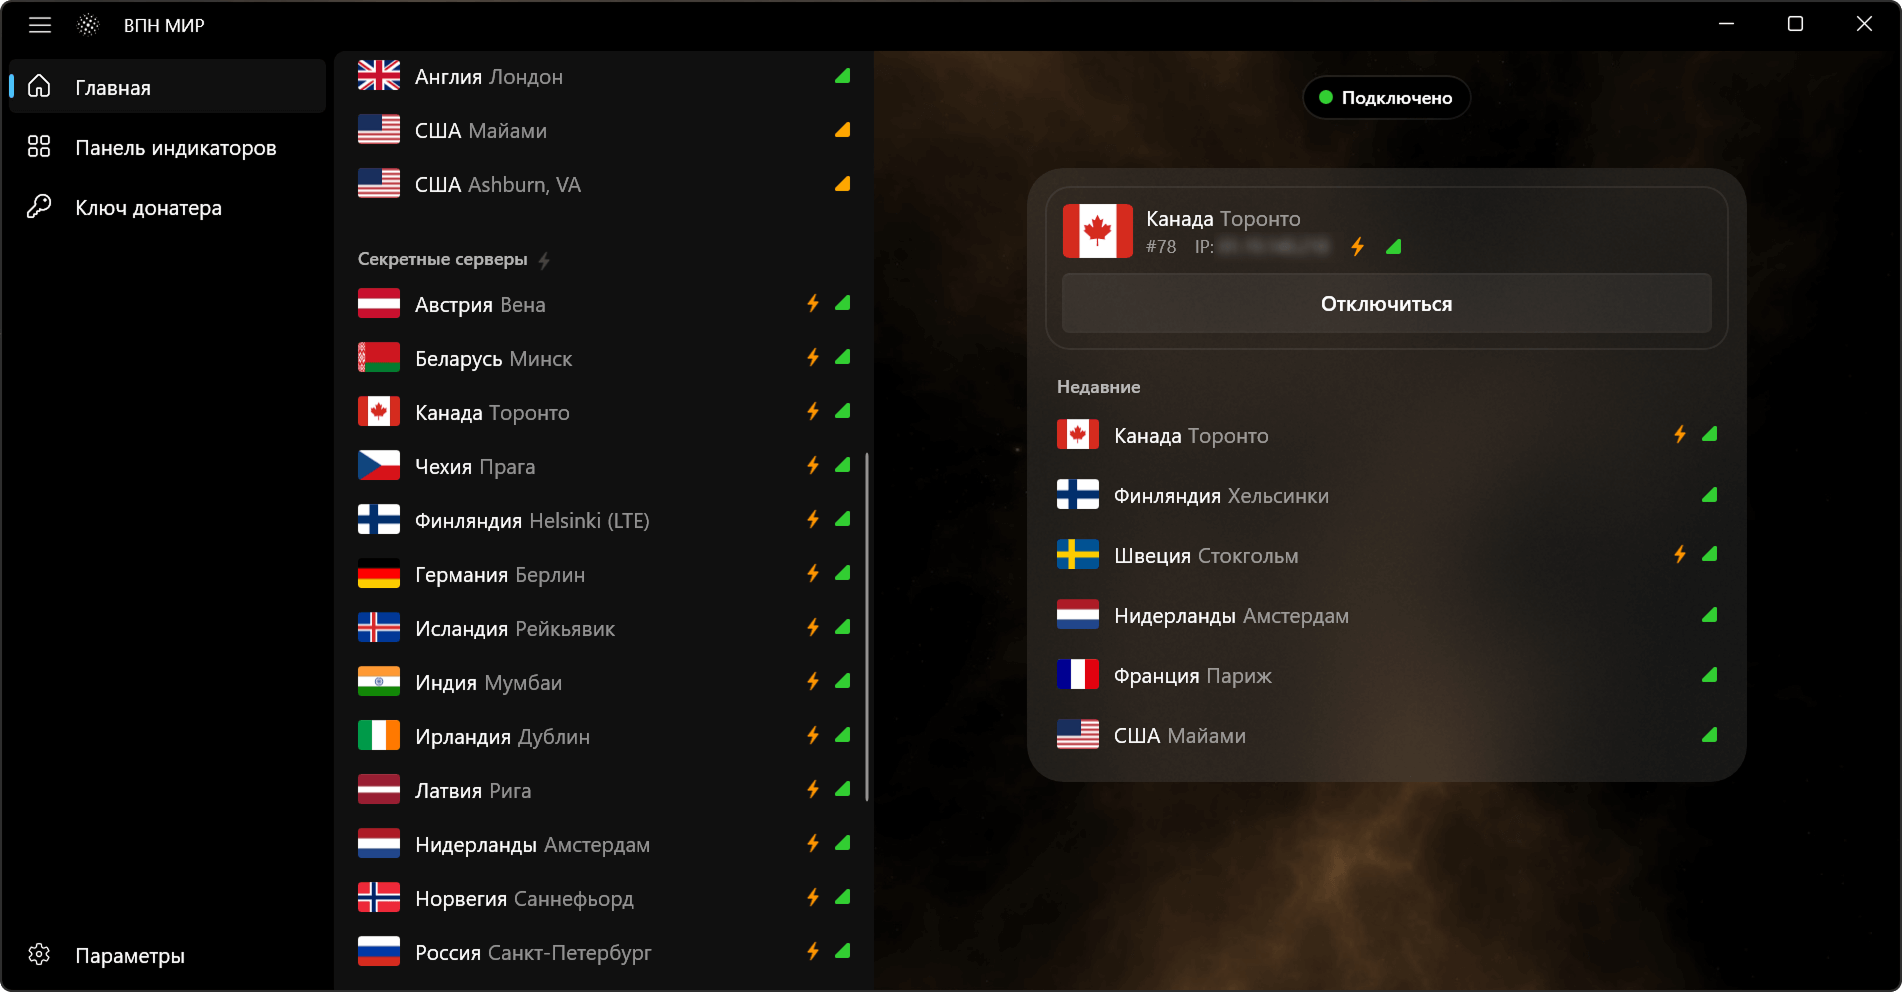Viewport: 1902px width, 992px height.
Task: Click the server list vertical scrollbar
Action: 867,627
